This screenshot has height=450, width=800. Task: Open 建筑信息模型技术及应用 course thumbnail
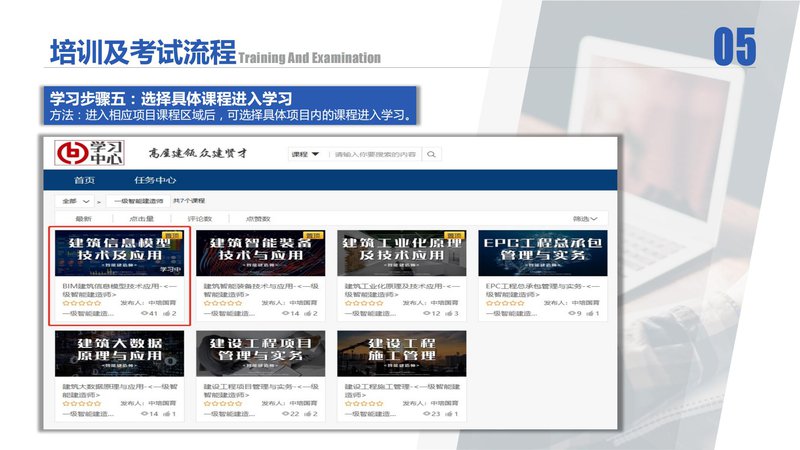tap(119, 253)
